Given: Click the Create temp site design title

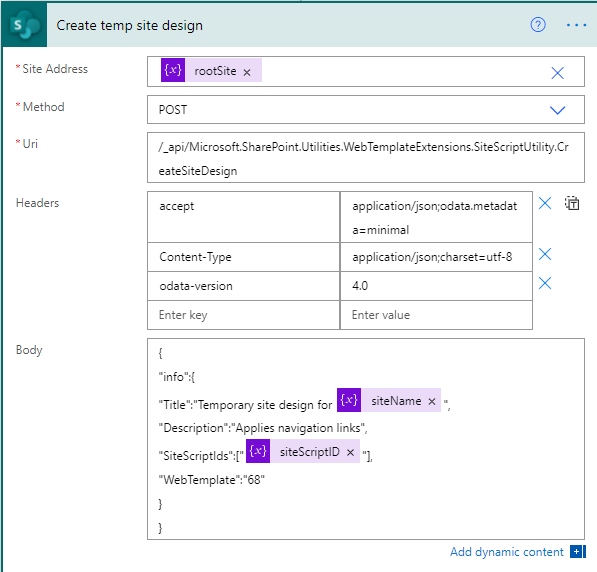Looking at the screenshot, I should point(129,26).
